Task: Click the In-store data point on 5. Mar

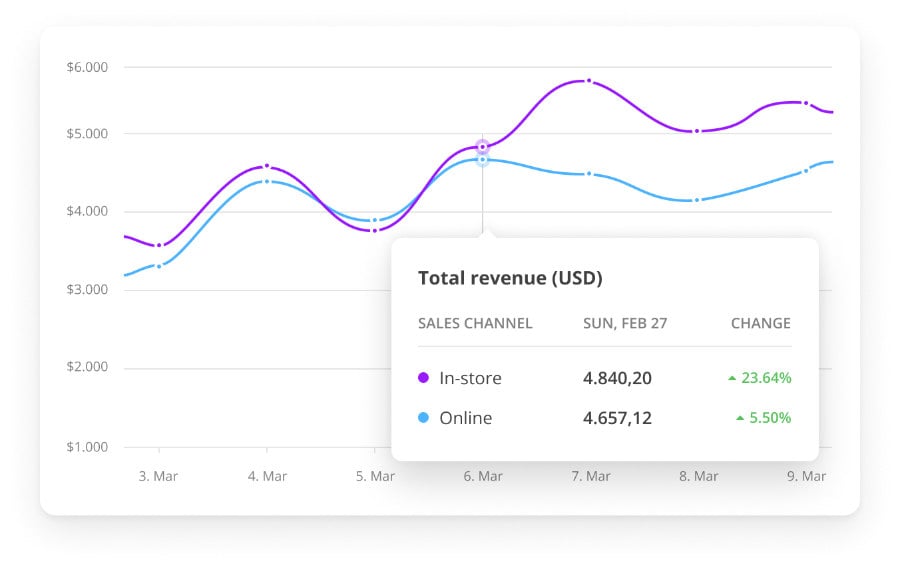Action: point(375,230)
